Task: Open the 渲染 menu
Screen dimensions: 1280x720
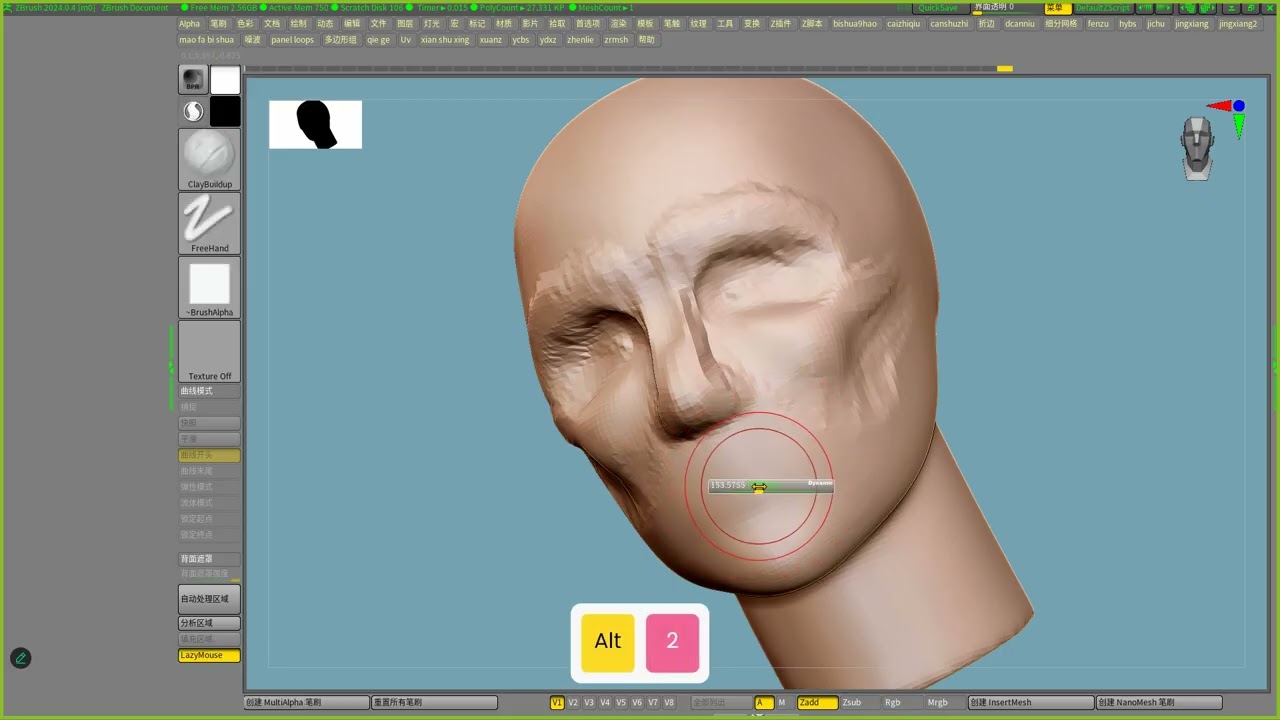Action: [x=619, y=24]
